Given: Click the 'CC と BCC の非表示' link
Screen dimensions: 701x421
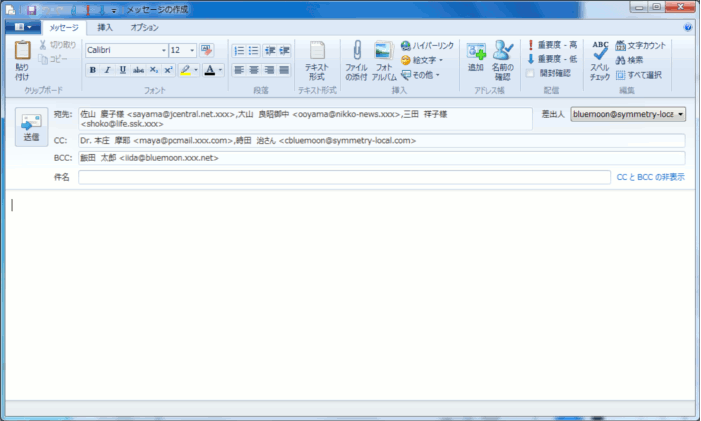Looking at the screenshot, I should pos(650,177).
